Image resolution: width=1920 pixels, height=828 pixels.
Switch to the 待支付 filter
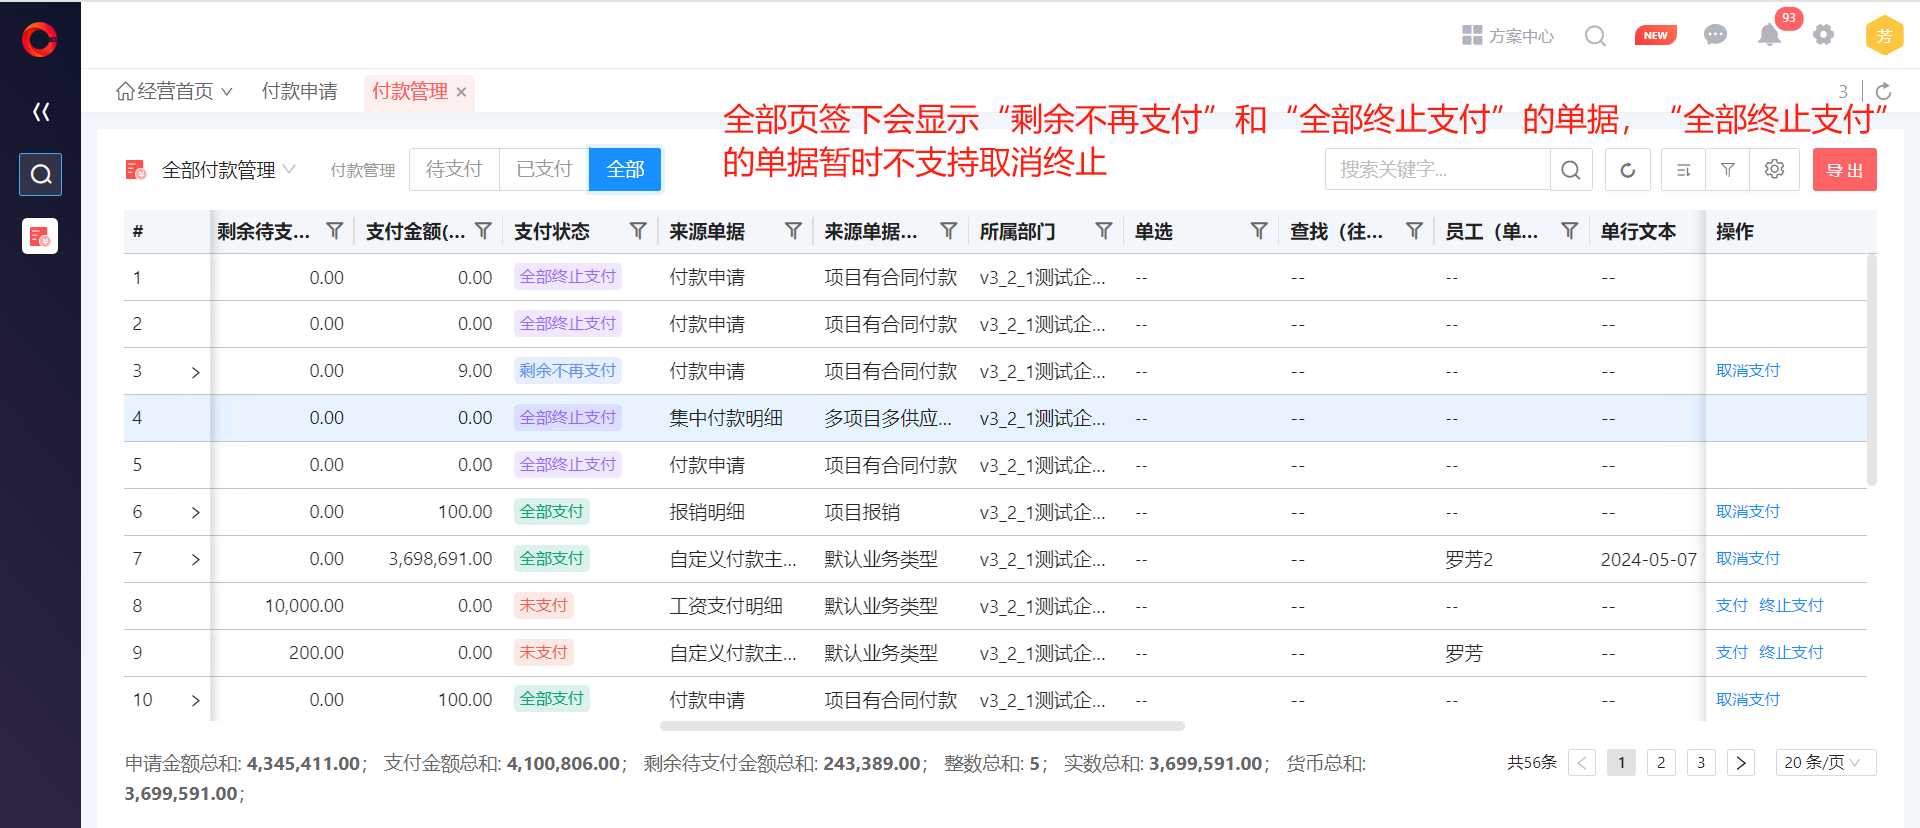coord(454,169)
